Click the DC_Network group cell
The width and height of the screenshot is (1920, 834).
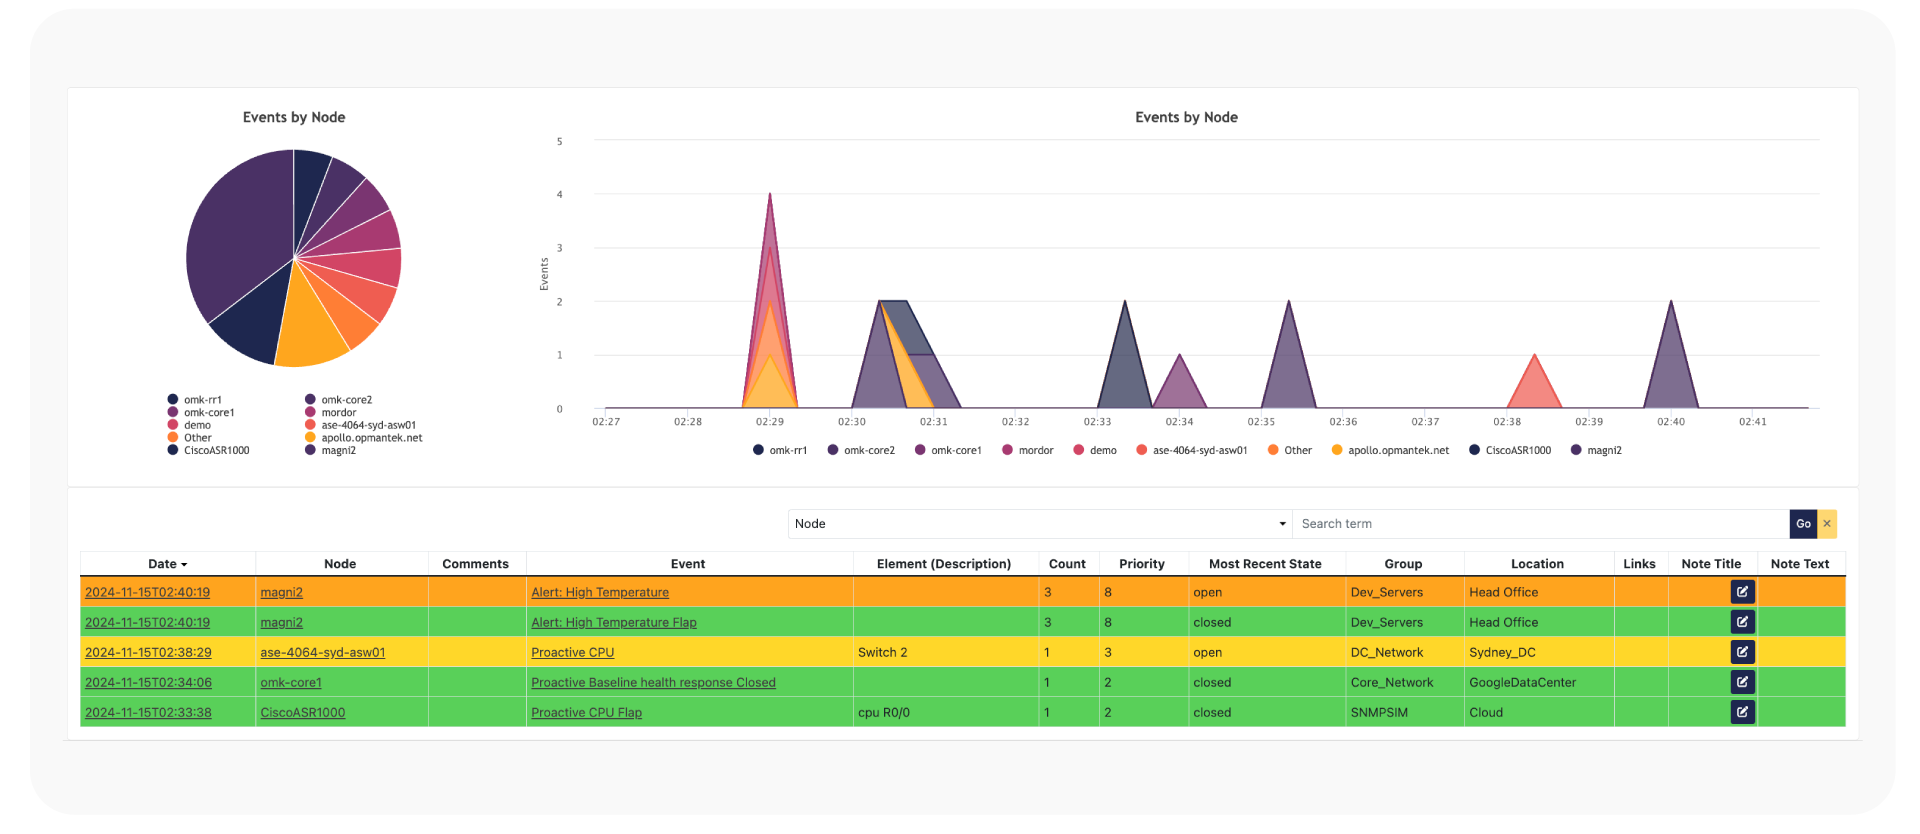point(1405,652)
